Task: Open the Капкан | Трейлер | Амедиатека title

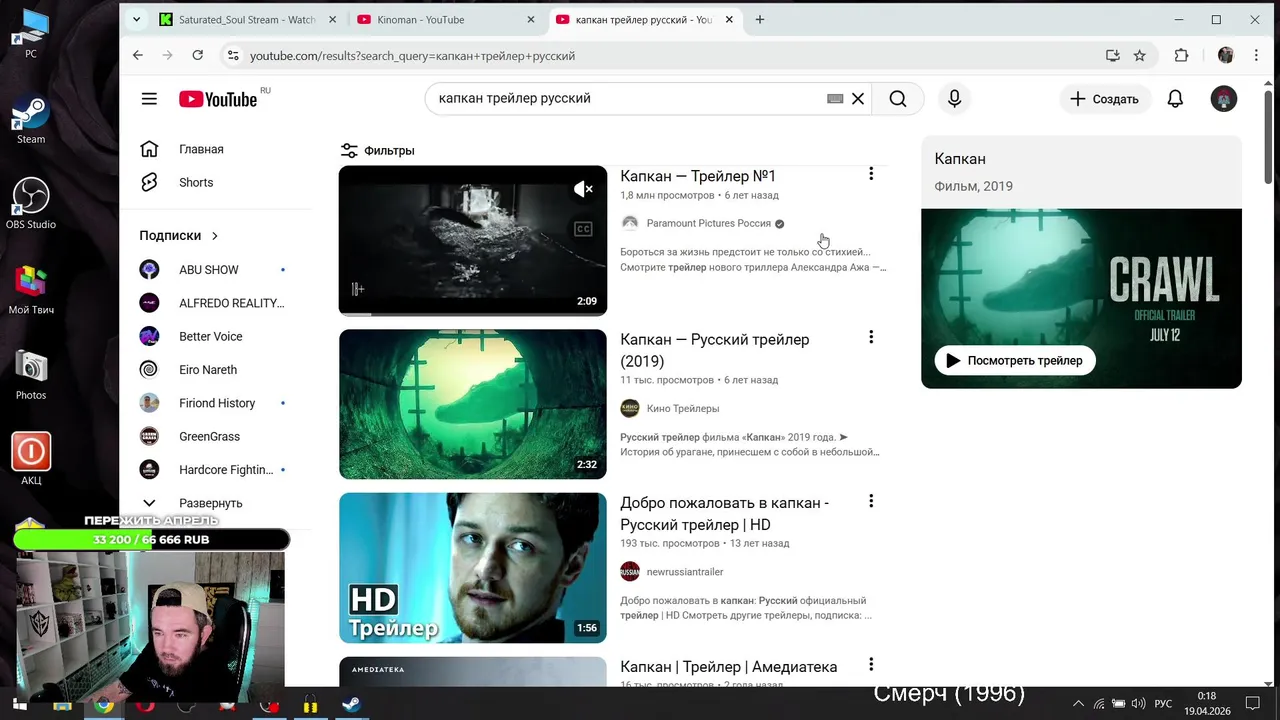Action: [729, 667]
